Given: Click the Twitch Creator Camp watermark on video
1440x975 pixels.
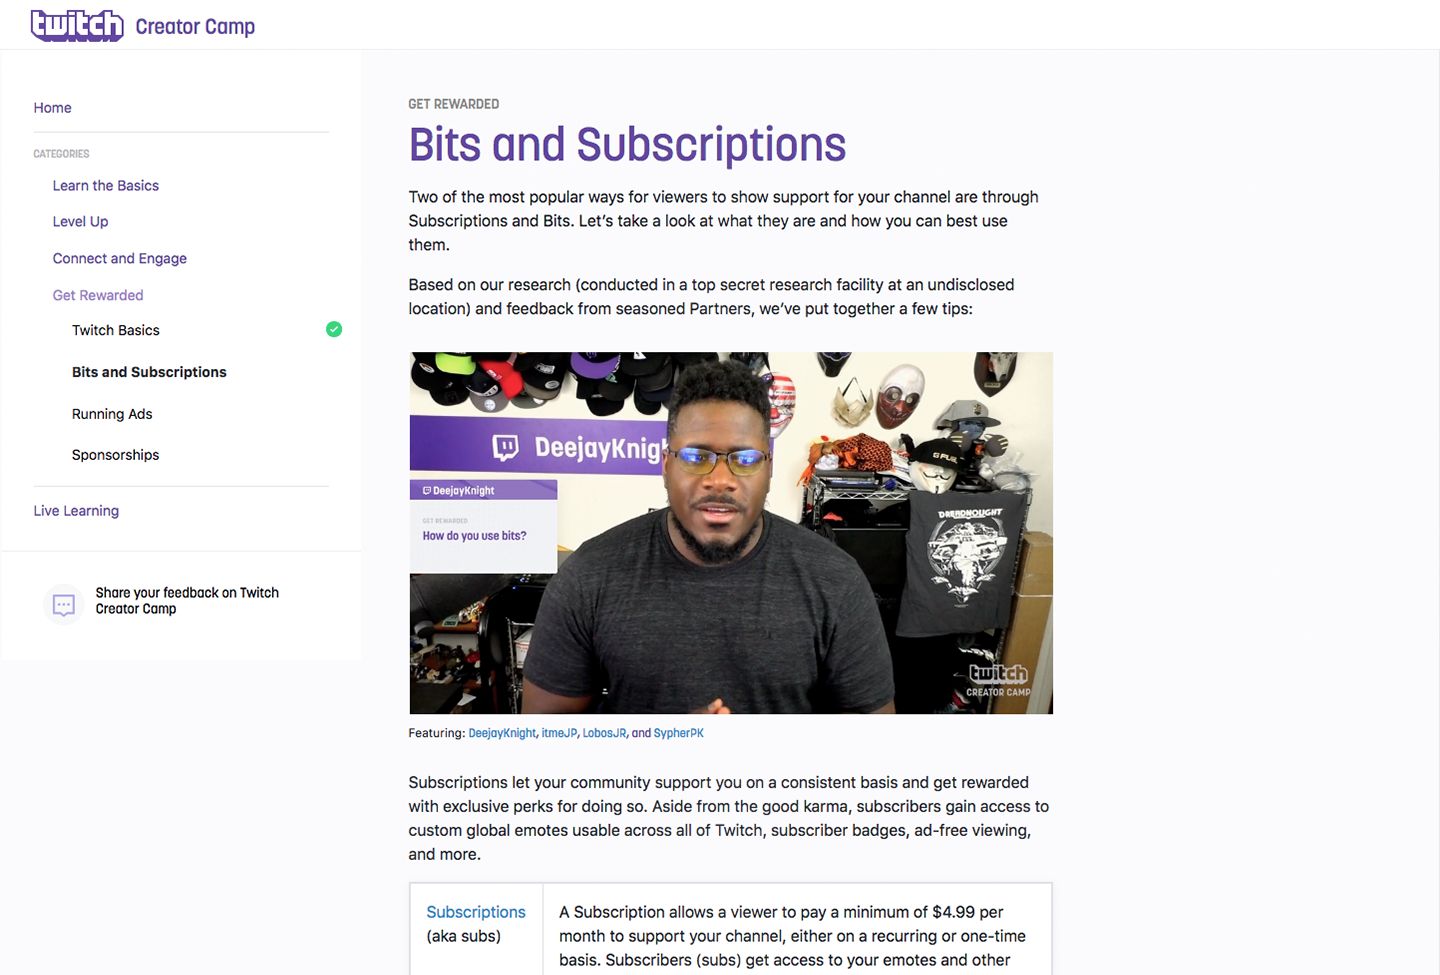Looking at the screenshot, I should click(998, 681).
